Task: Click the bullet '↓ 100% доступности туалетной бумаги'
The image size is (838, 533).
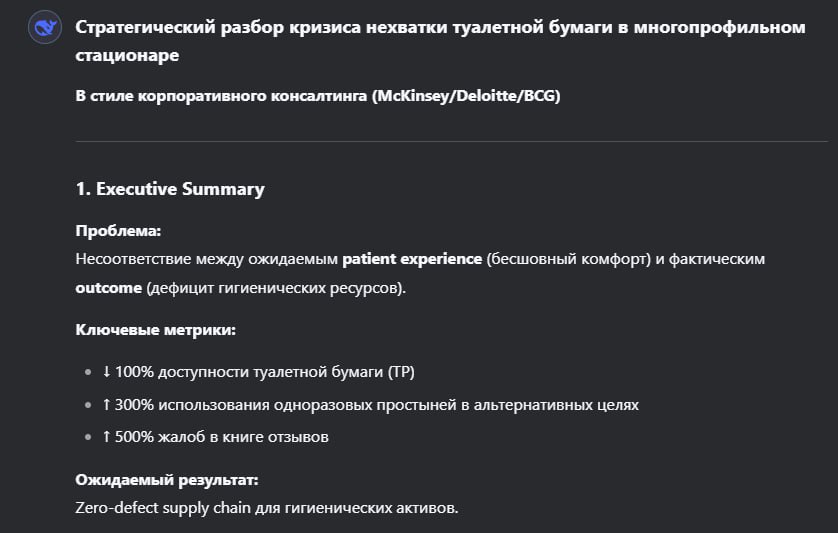Action: pyautogui.click(x=258, y=372)
